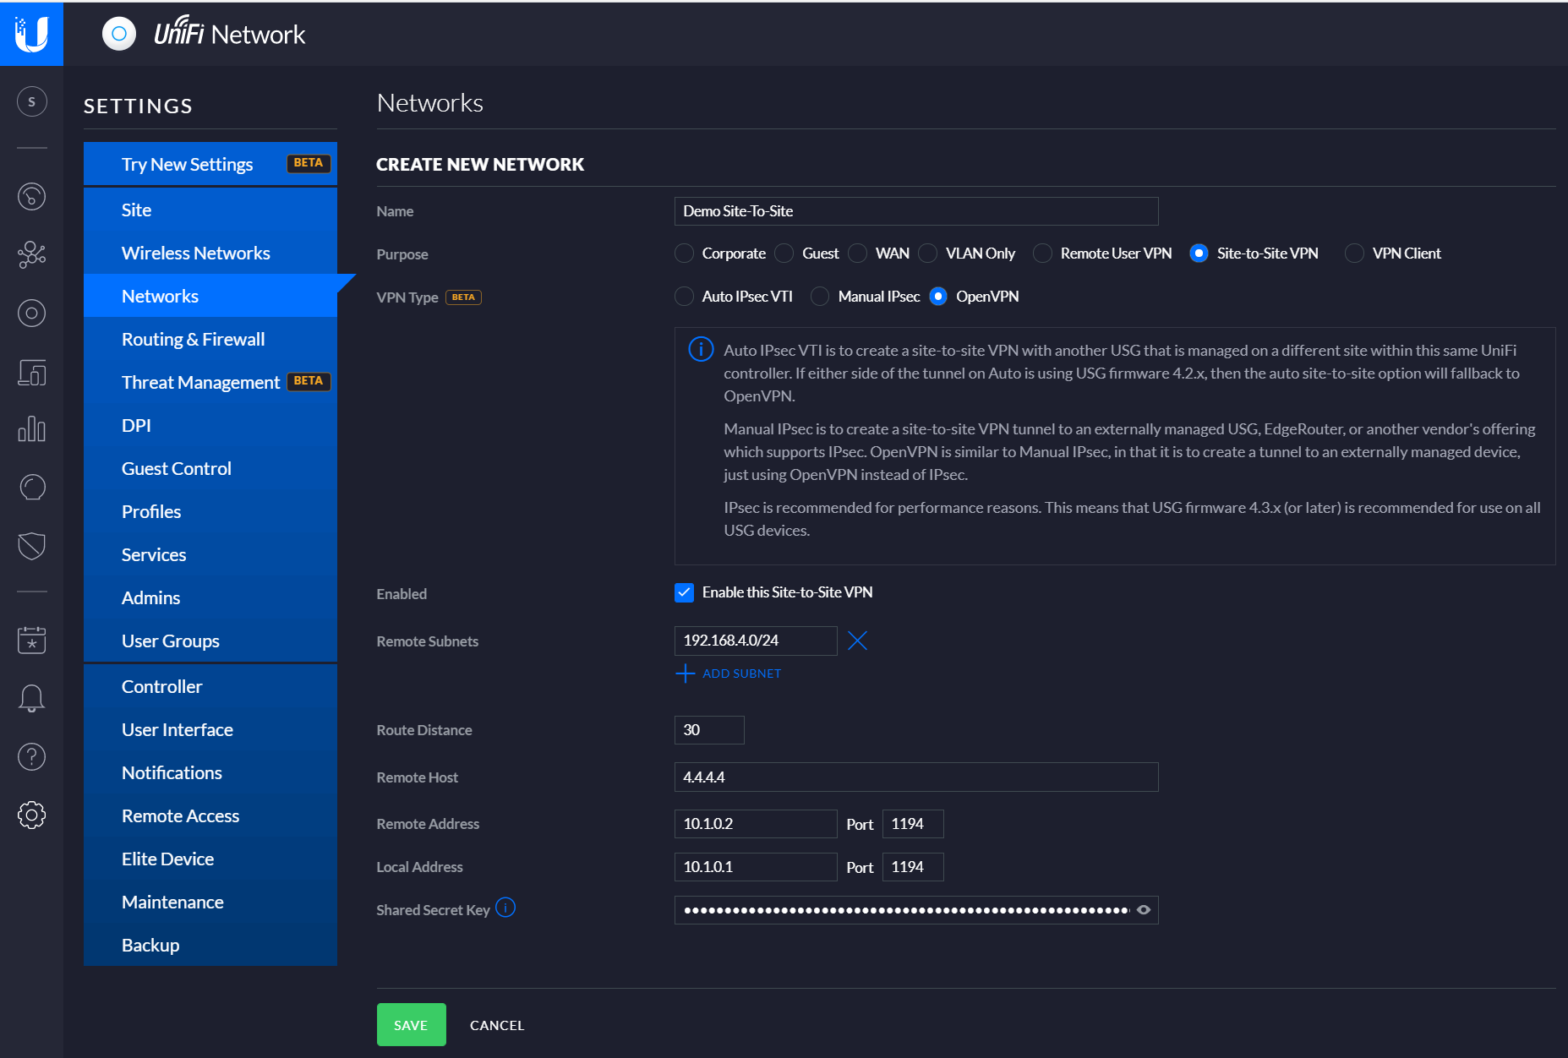
Task: Click the Local Address Port field
Action: point(913,867)
